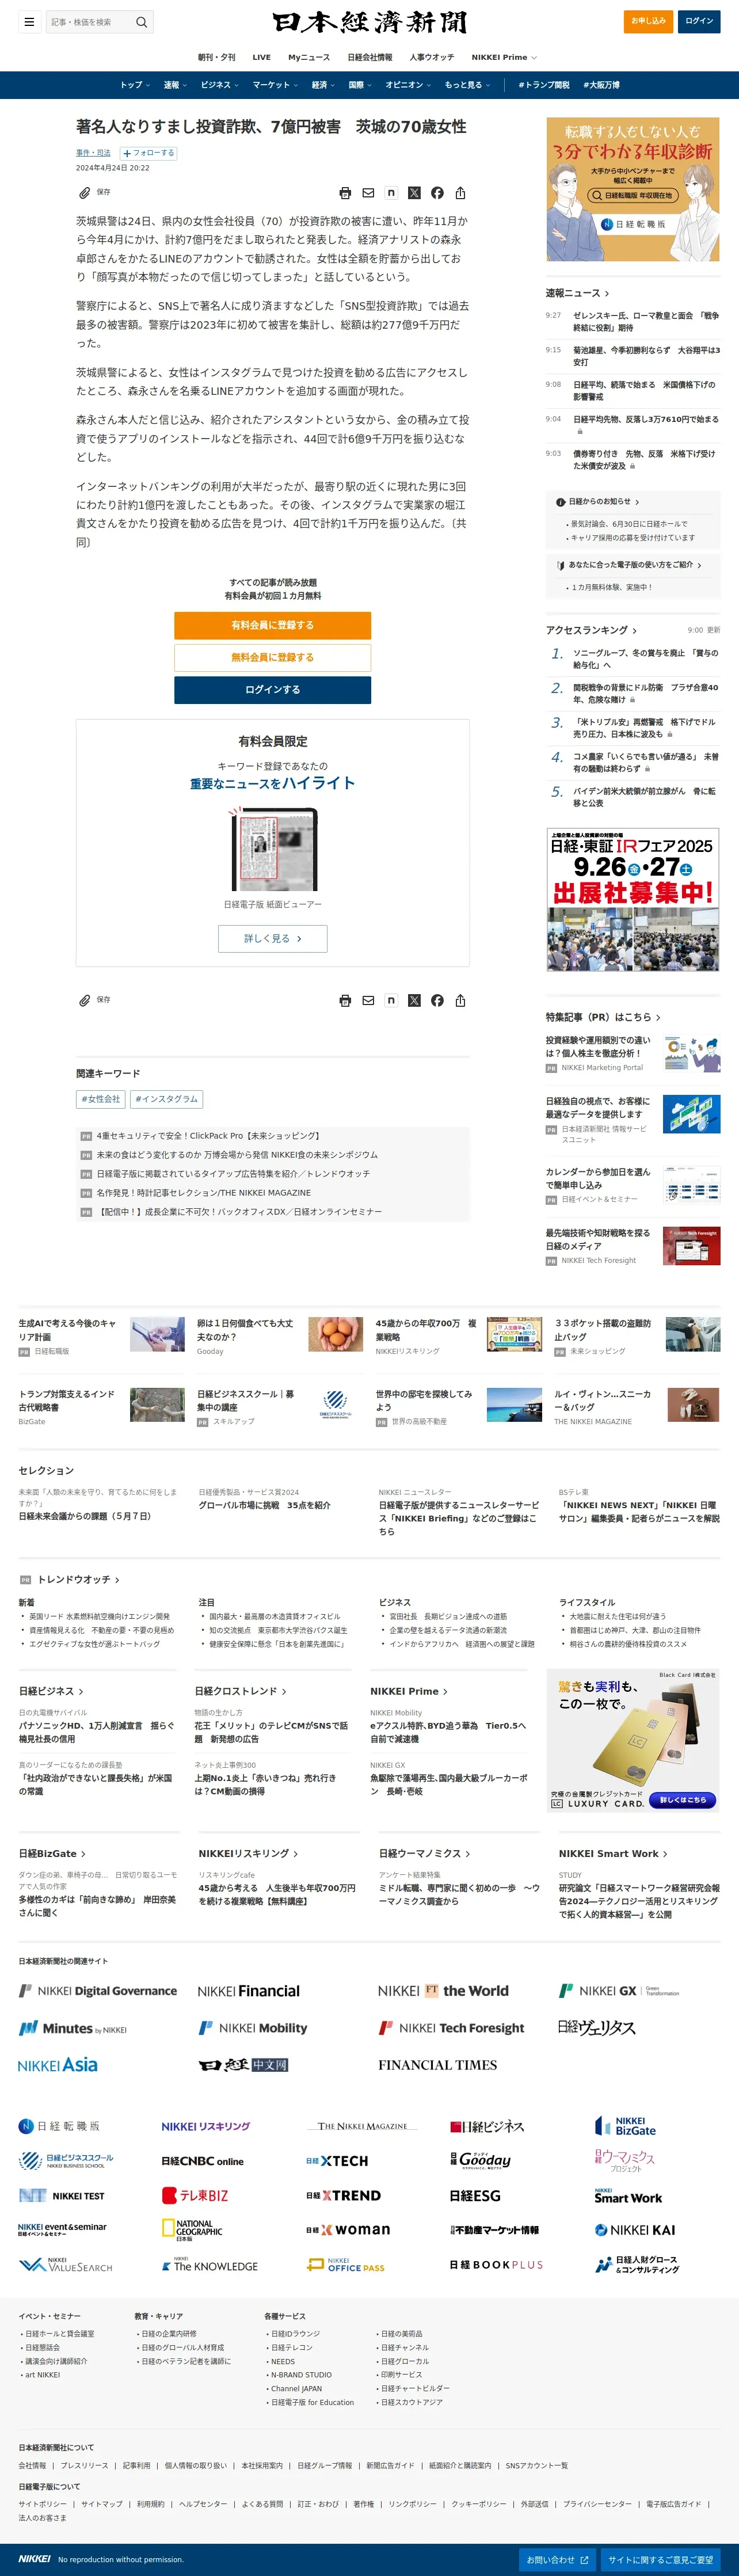Share article on note from top toolbar

pyautogui.click(x=391, y=193)
